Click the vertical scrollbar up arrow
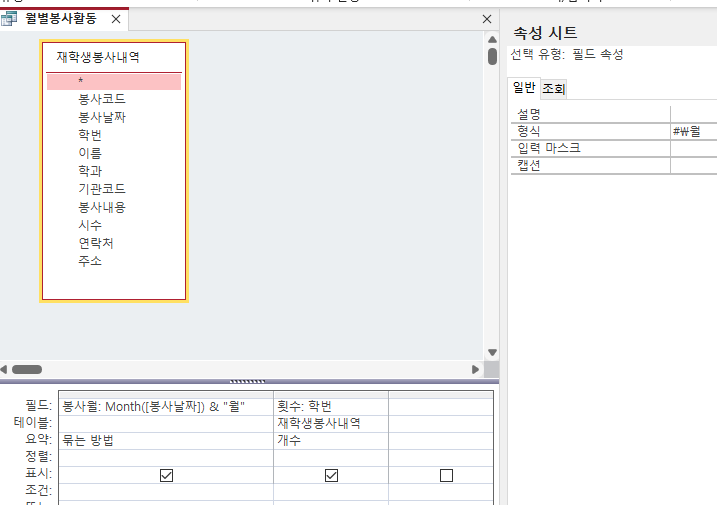 (492, 39)
